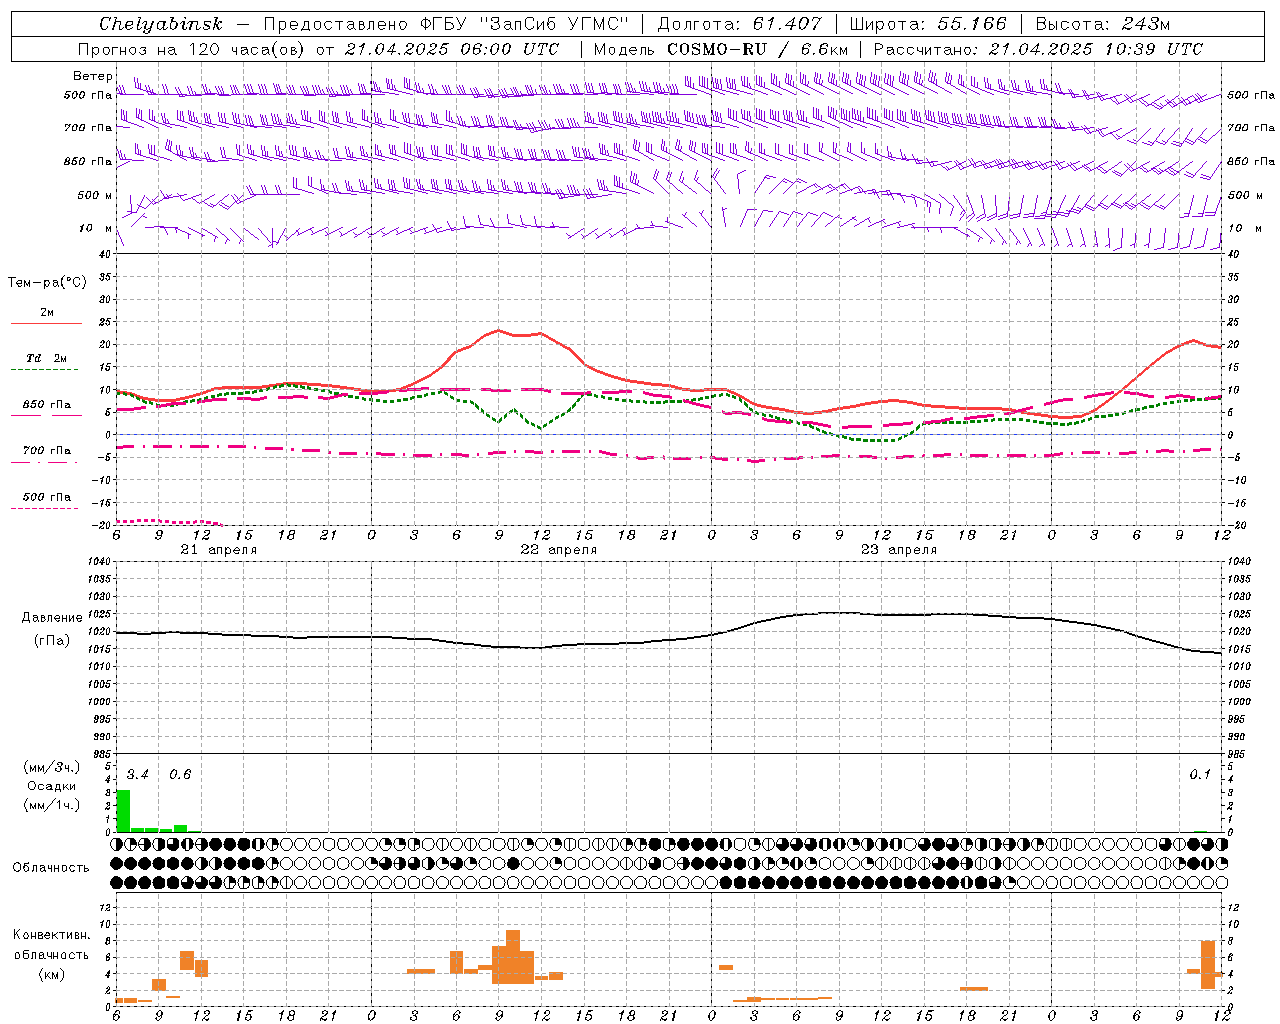The width and height of the screenshot is (1280, 1024).
Task: Click the '(мм/1ч.)' precipitation unit label
Action: [51, 805]
